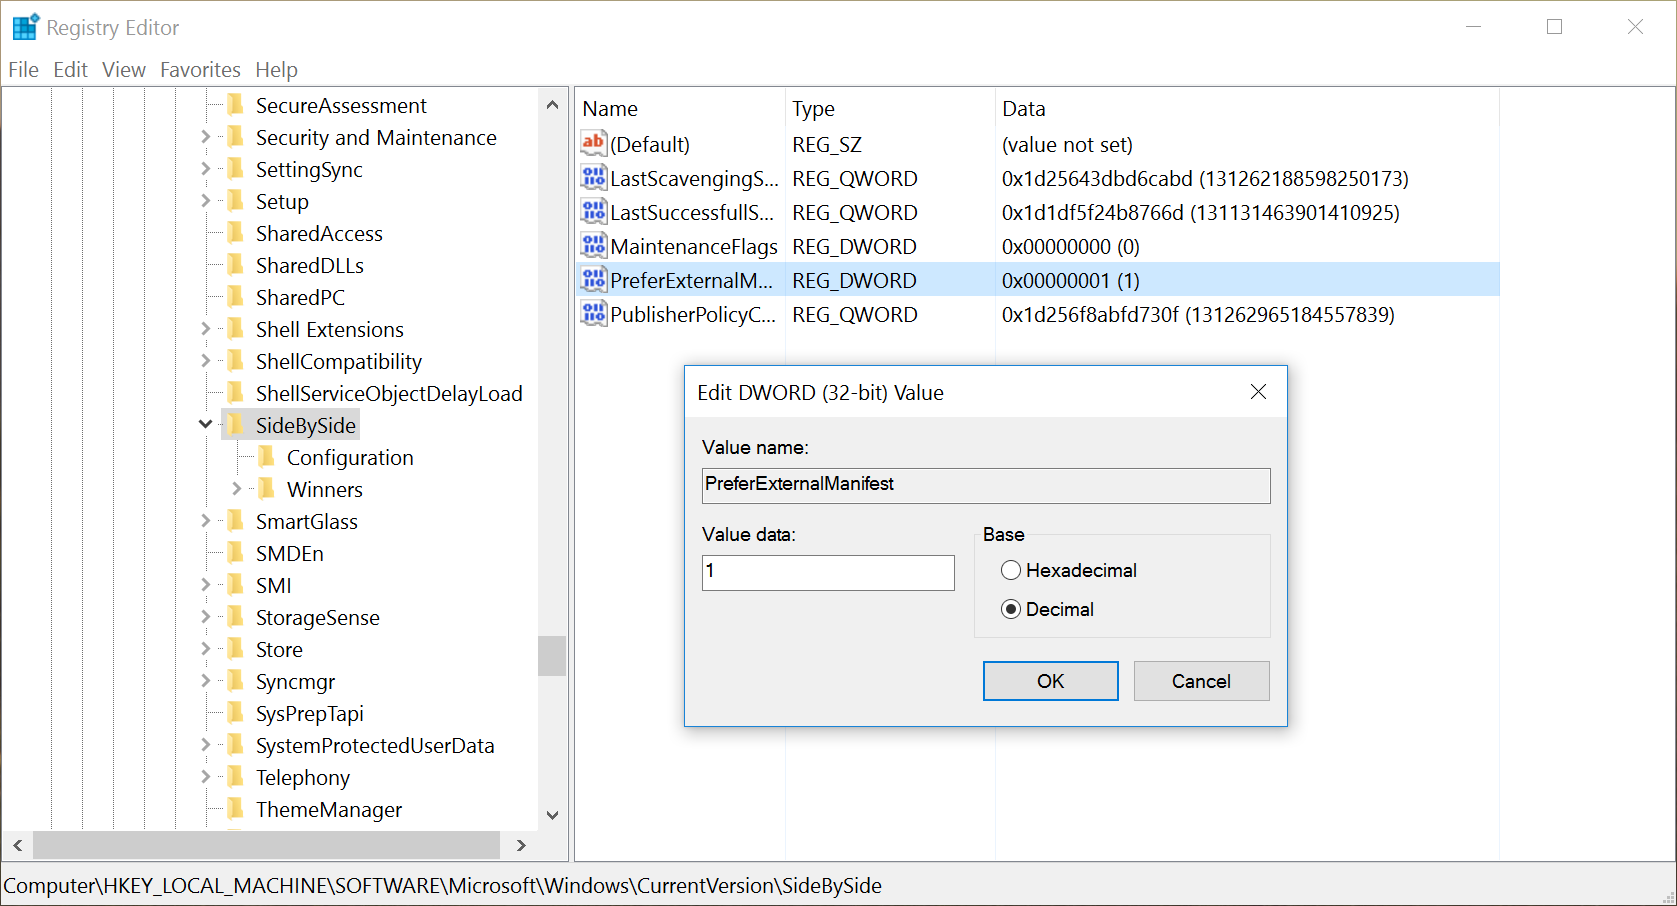This screenshot has width=1677, height=906.
Task: Click the SmartGlass folder icon
Action: pyautogui.click(x=236, y=521)
